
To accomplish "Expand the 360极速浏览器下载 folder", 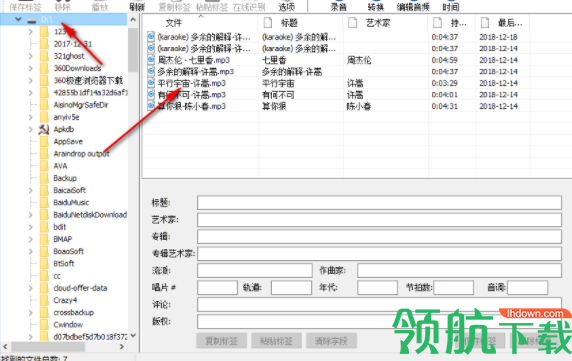I will tap(31, 81).
